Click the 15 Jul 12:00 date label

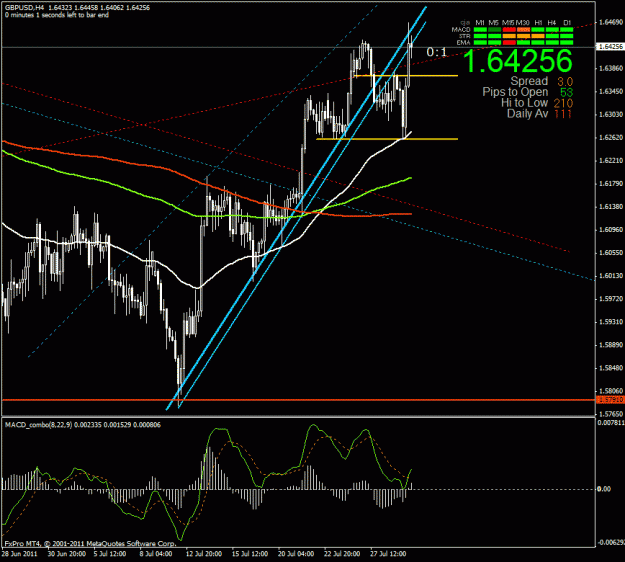(x=250, y=554)
